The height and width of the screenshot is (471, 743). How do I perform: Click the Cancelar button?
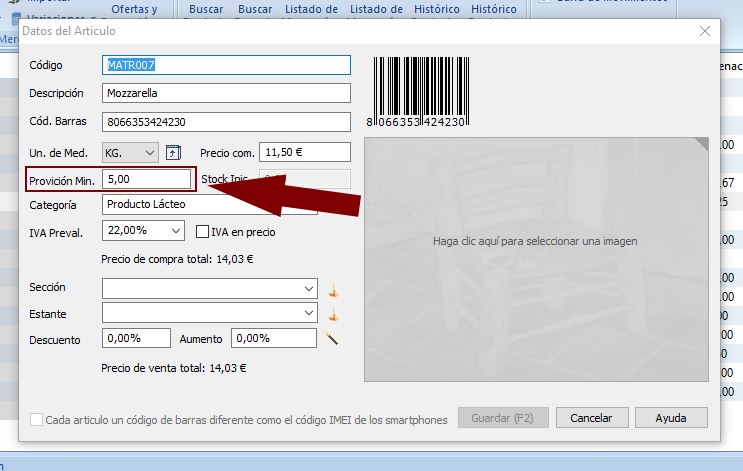pos(592,418)
